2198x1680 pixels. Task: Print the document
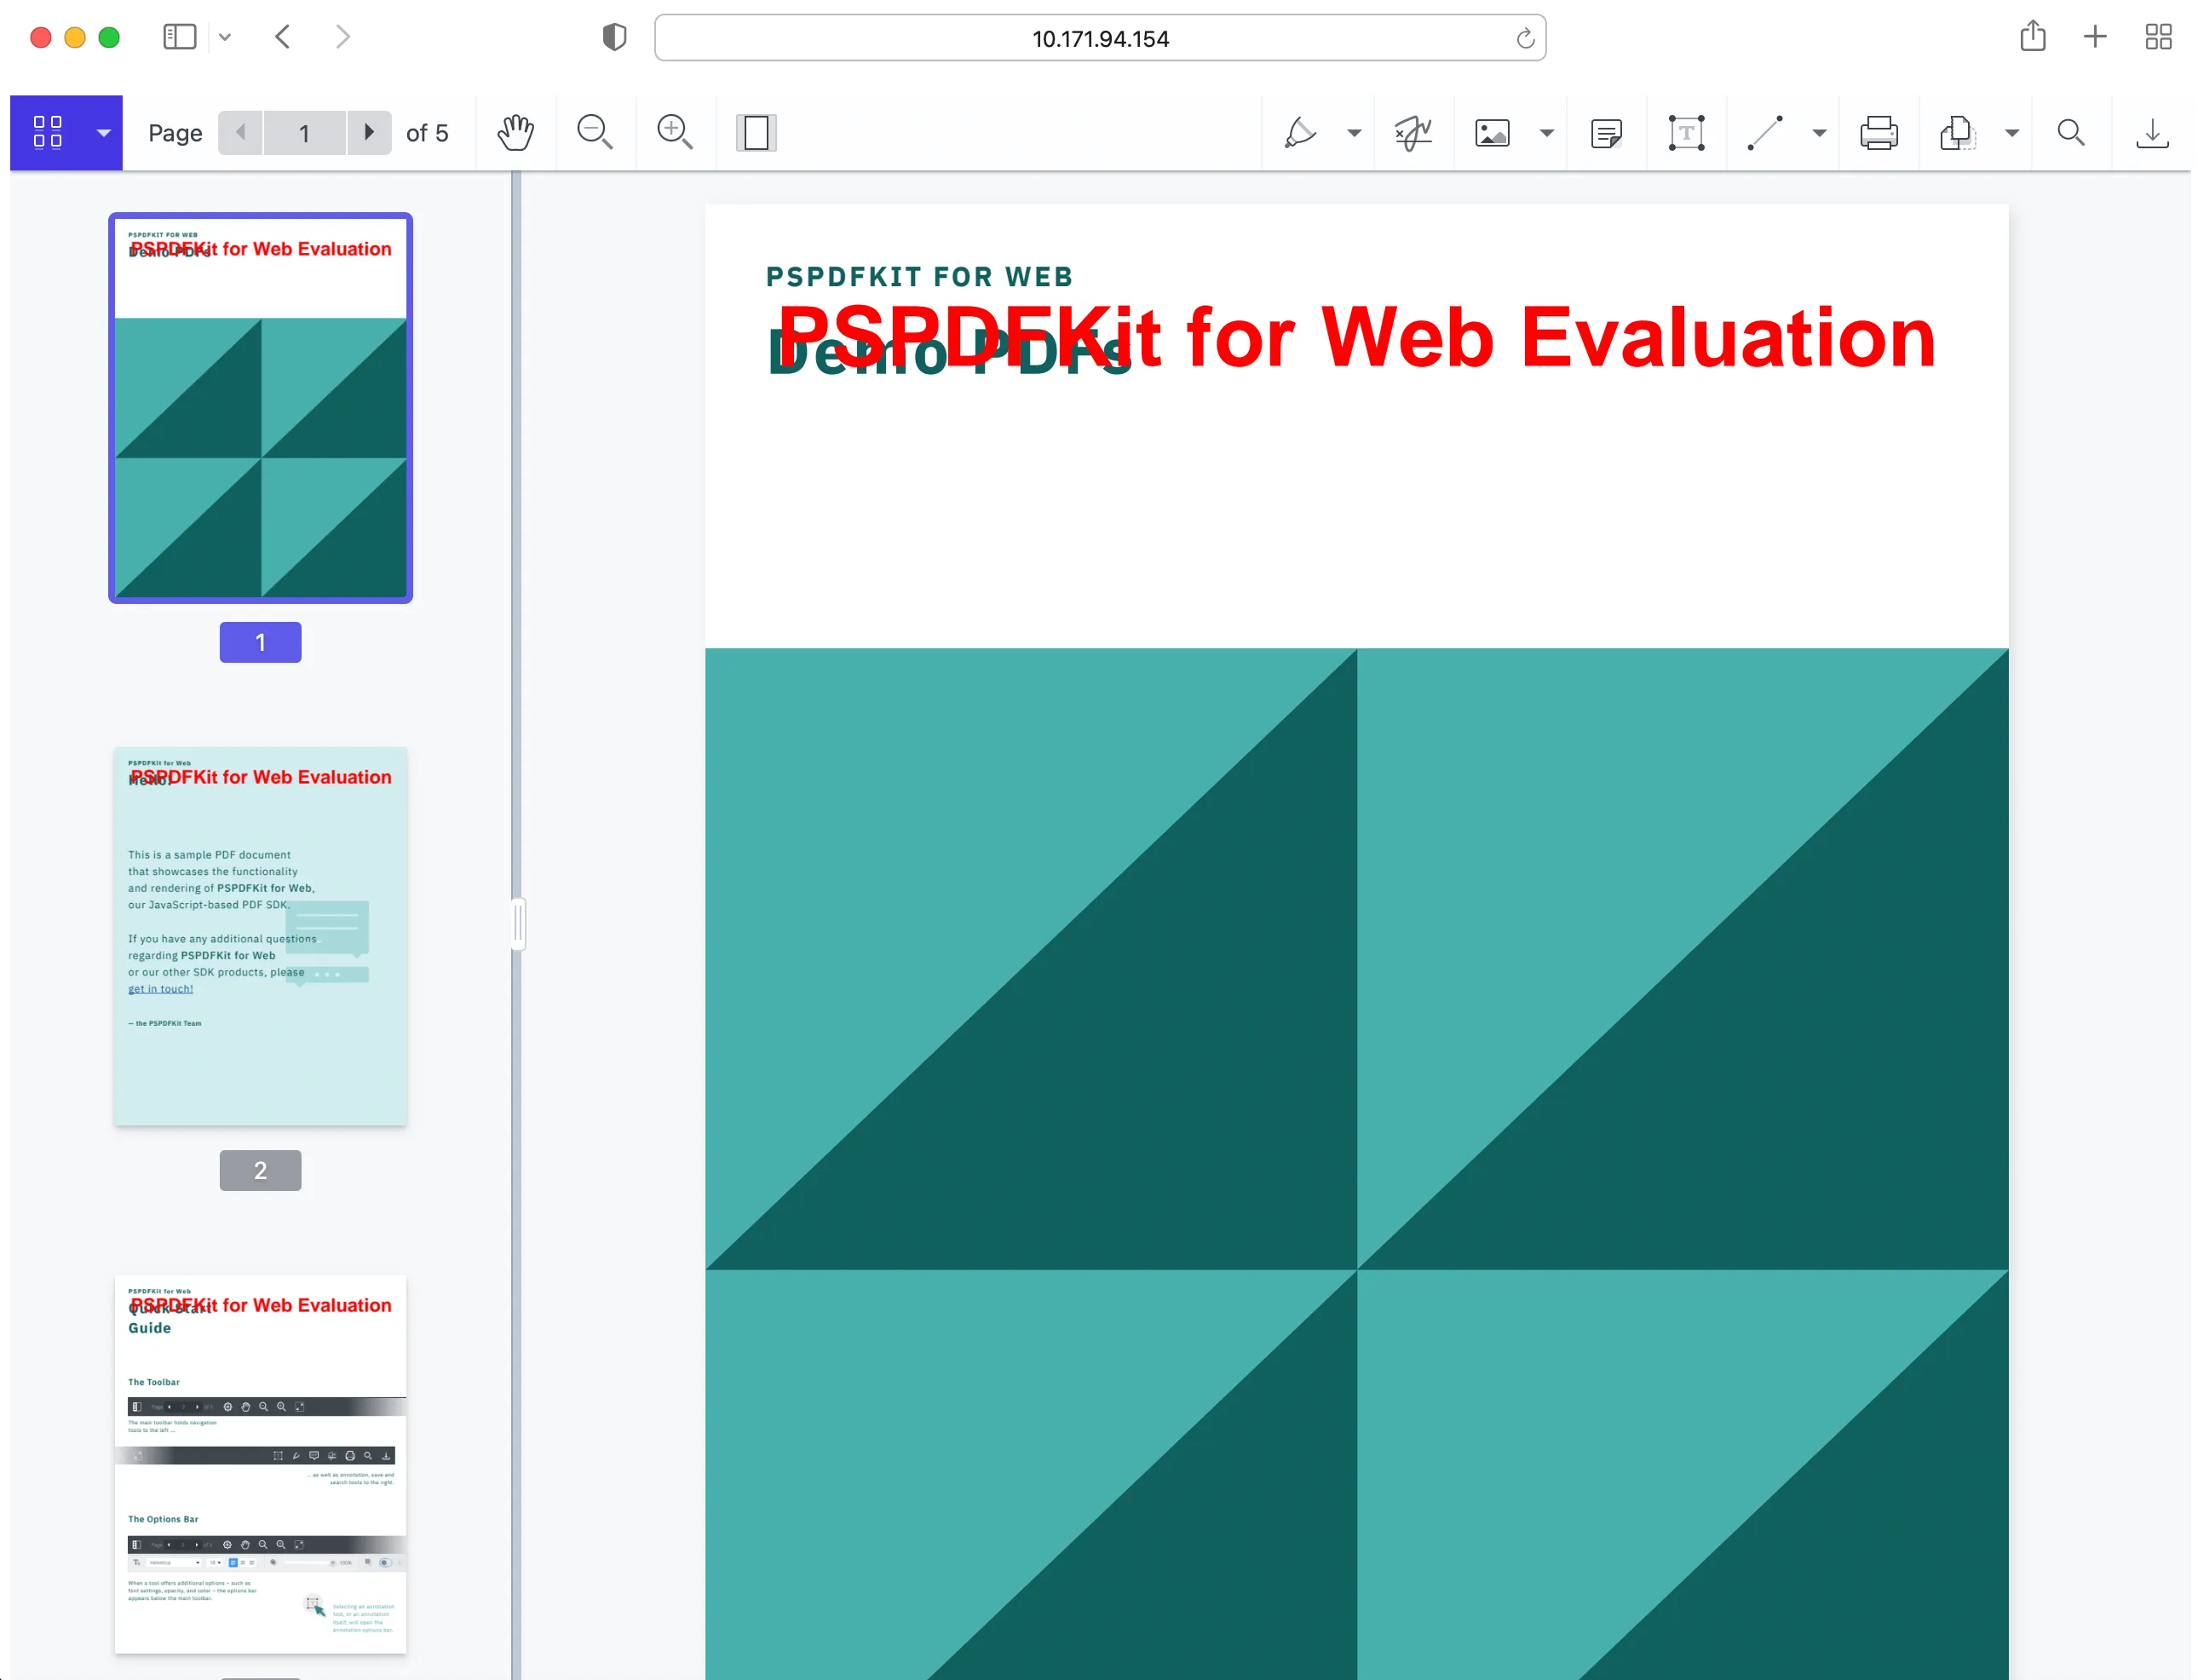point(1878,133)
